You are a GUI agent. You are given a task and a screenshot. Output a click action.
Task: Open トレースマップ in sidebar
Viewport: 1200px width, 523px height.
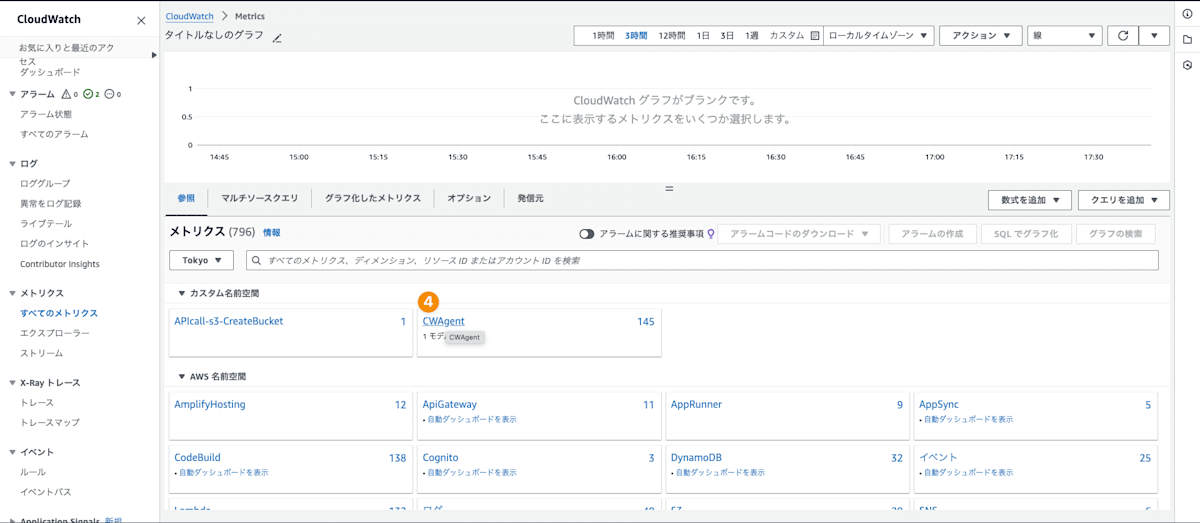click(x=50, y=422)
